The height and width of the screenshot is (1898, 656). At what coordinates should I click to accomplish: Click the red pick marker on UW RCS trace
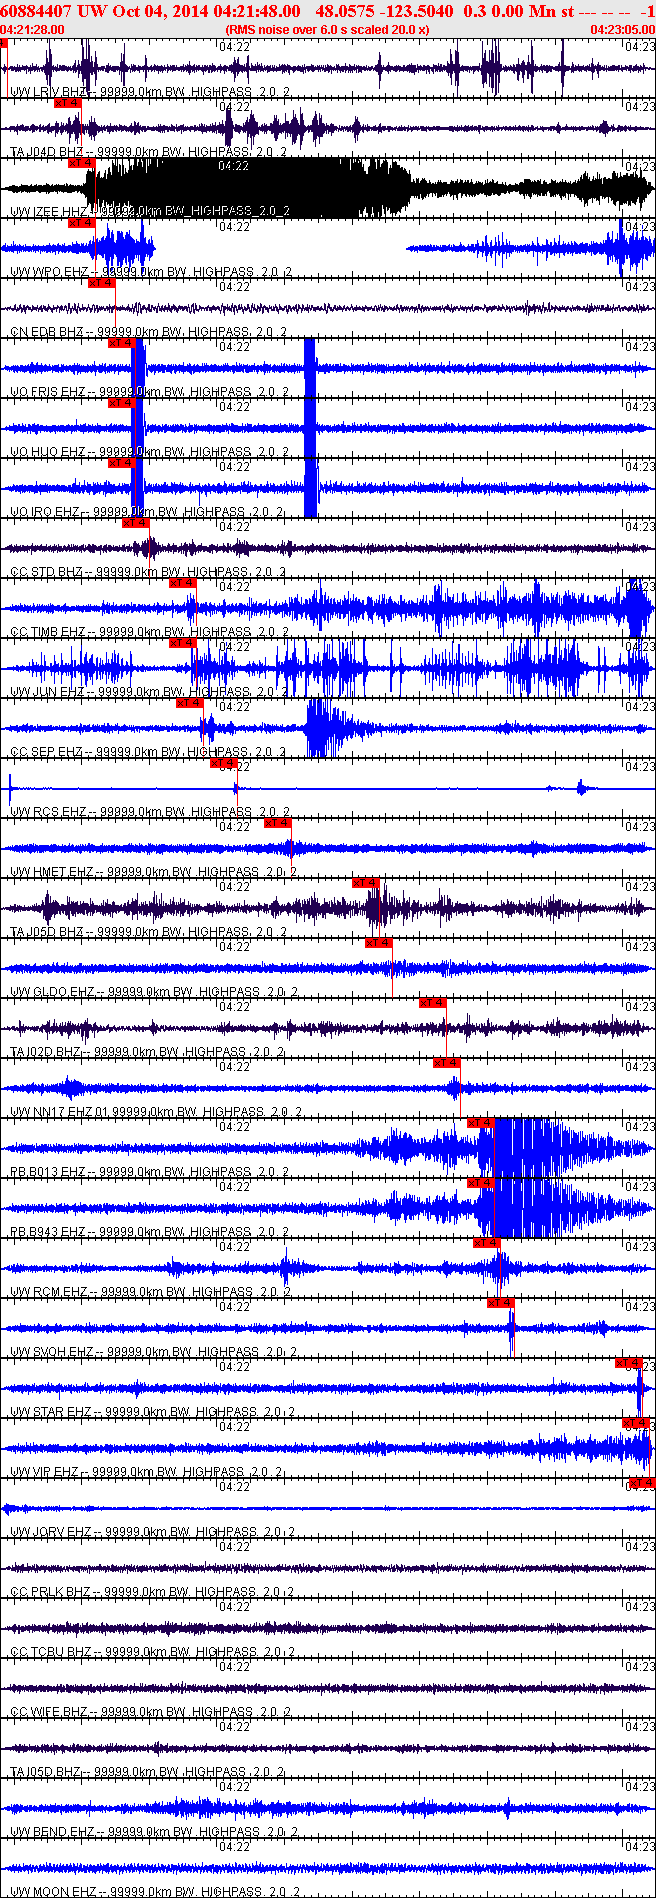[223, 763]
